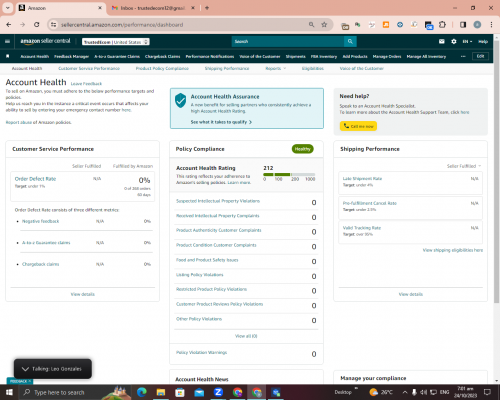Image resolution: width=500 pixels, height=400 pixels.
Task: Open Suspected Intellectual Property Violations link
Action: pos(218,201)
